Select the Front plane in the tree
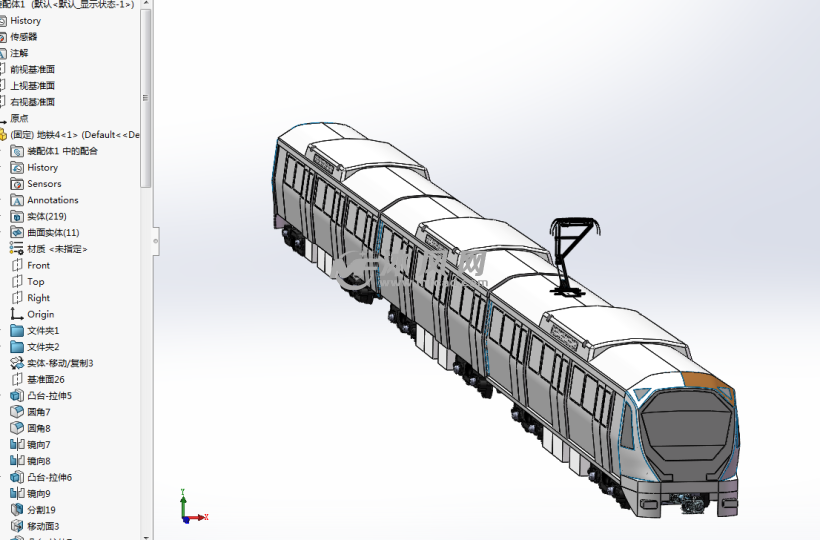 (38, 265)
